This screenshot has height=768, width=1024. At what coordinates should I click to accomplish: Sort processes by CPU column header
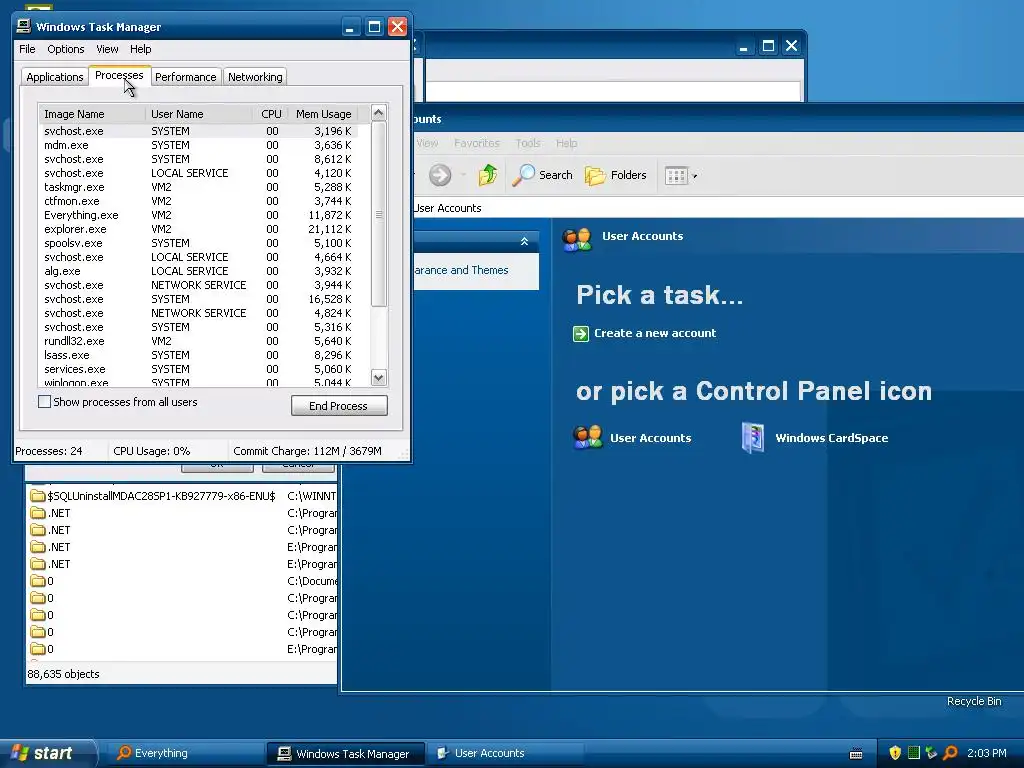tap(269, 114)
